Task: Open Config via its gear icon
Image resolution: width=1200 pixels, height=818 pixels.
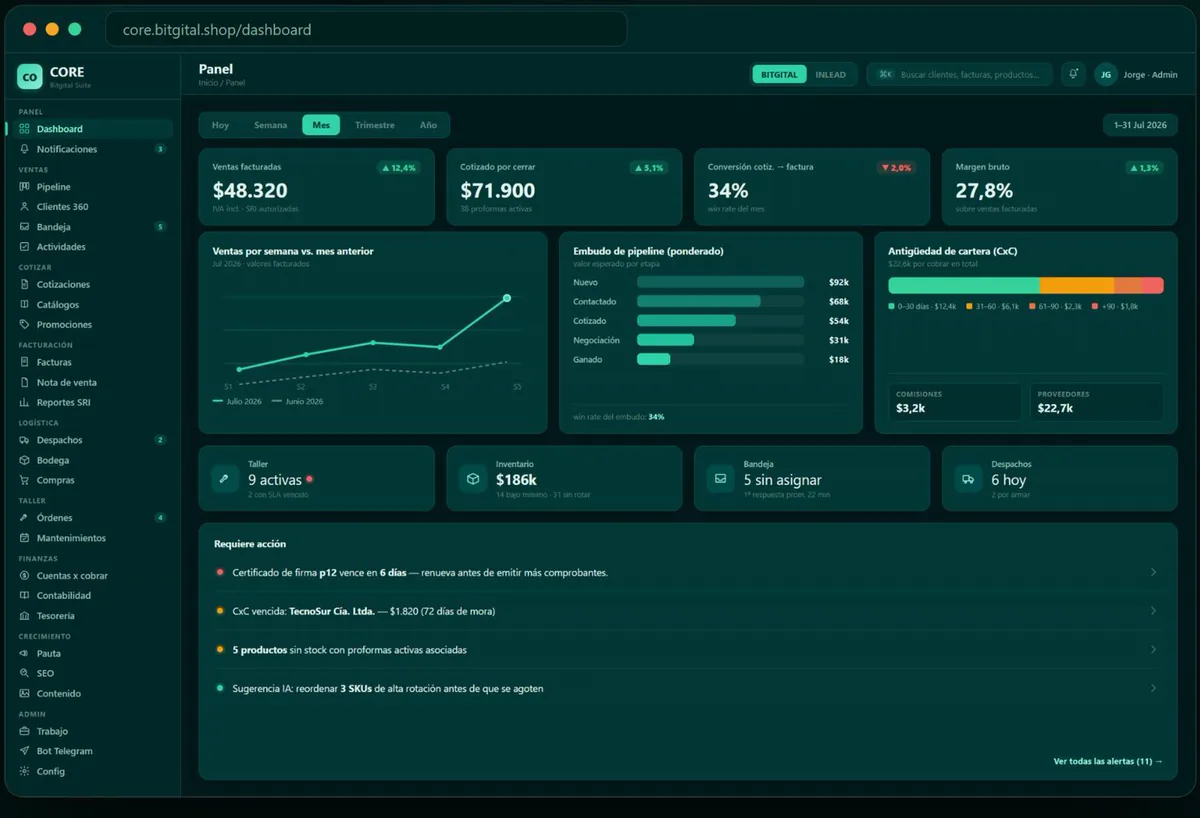Action: (x=25, y=772)
